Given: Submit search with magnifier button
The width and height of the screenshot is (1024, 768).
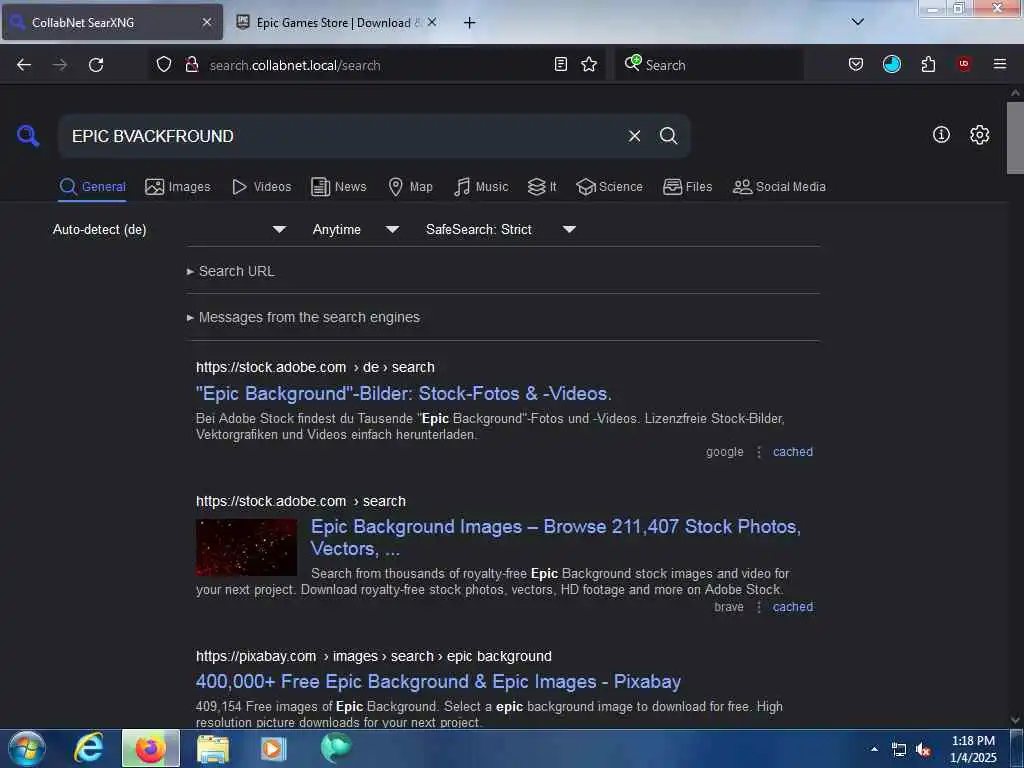Looking at the screenshot, I should [x=668, y=135].
